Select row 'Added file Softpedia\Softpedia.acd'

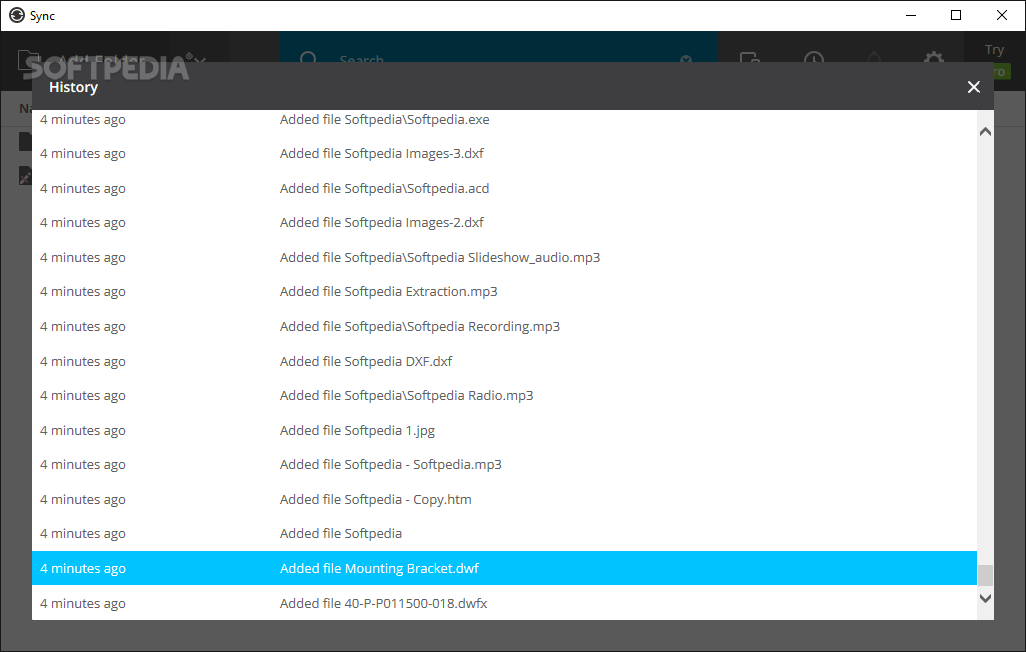(x=504, y=189)
